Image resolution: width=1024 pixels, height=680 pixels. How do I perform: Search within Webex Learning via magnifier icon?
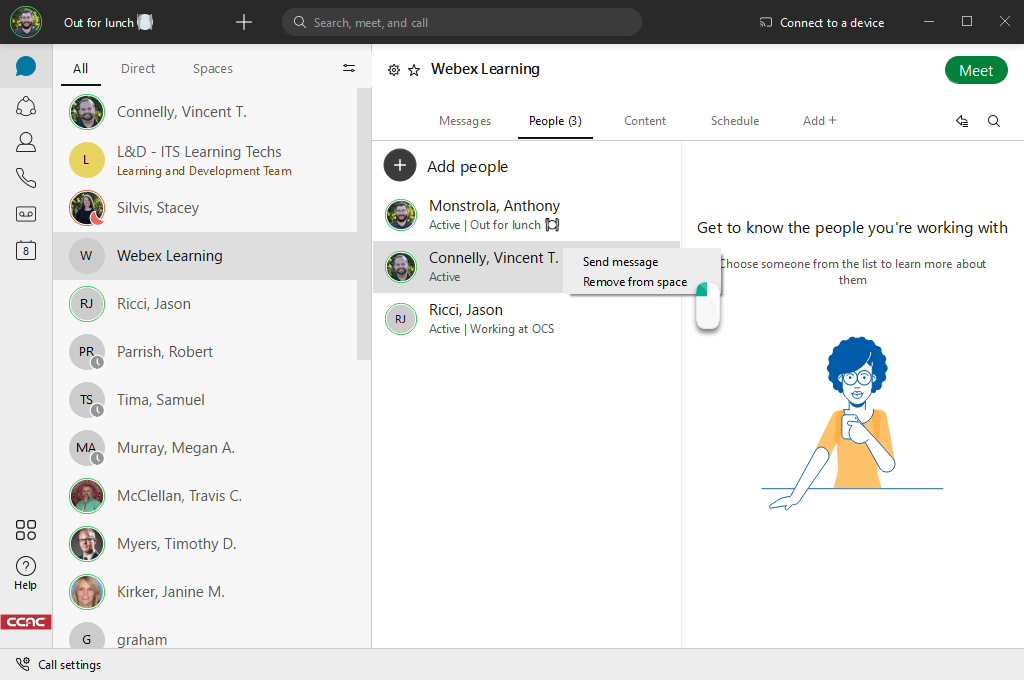[x=993, y=120]
